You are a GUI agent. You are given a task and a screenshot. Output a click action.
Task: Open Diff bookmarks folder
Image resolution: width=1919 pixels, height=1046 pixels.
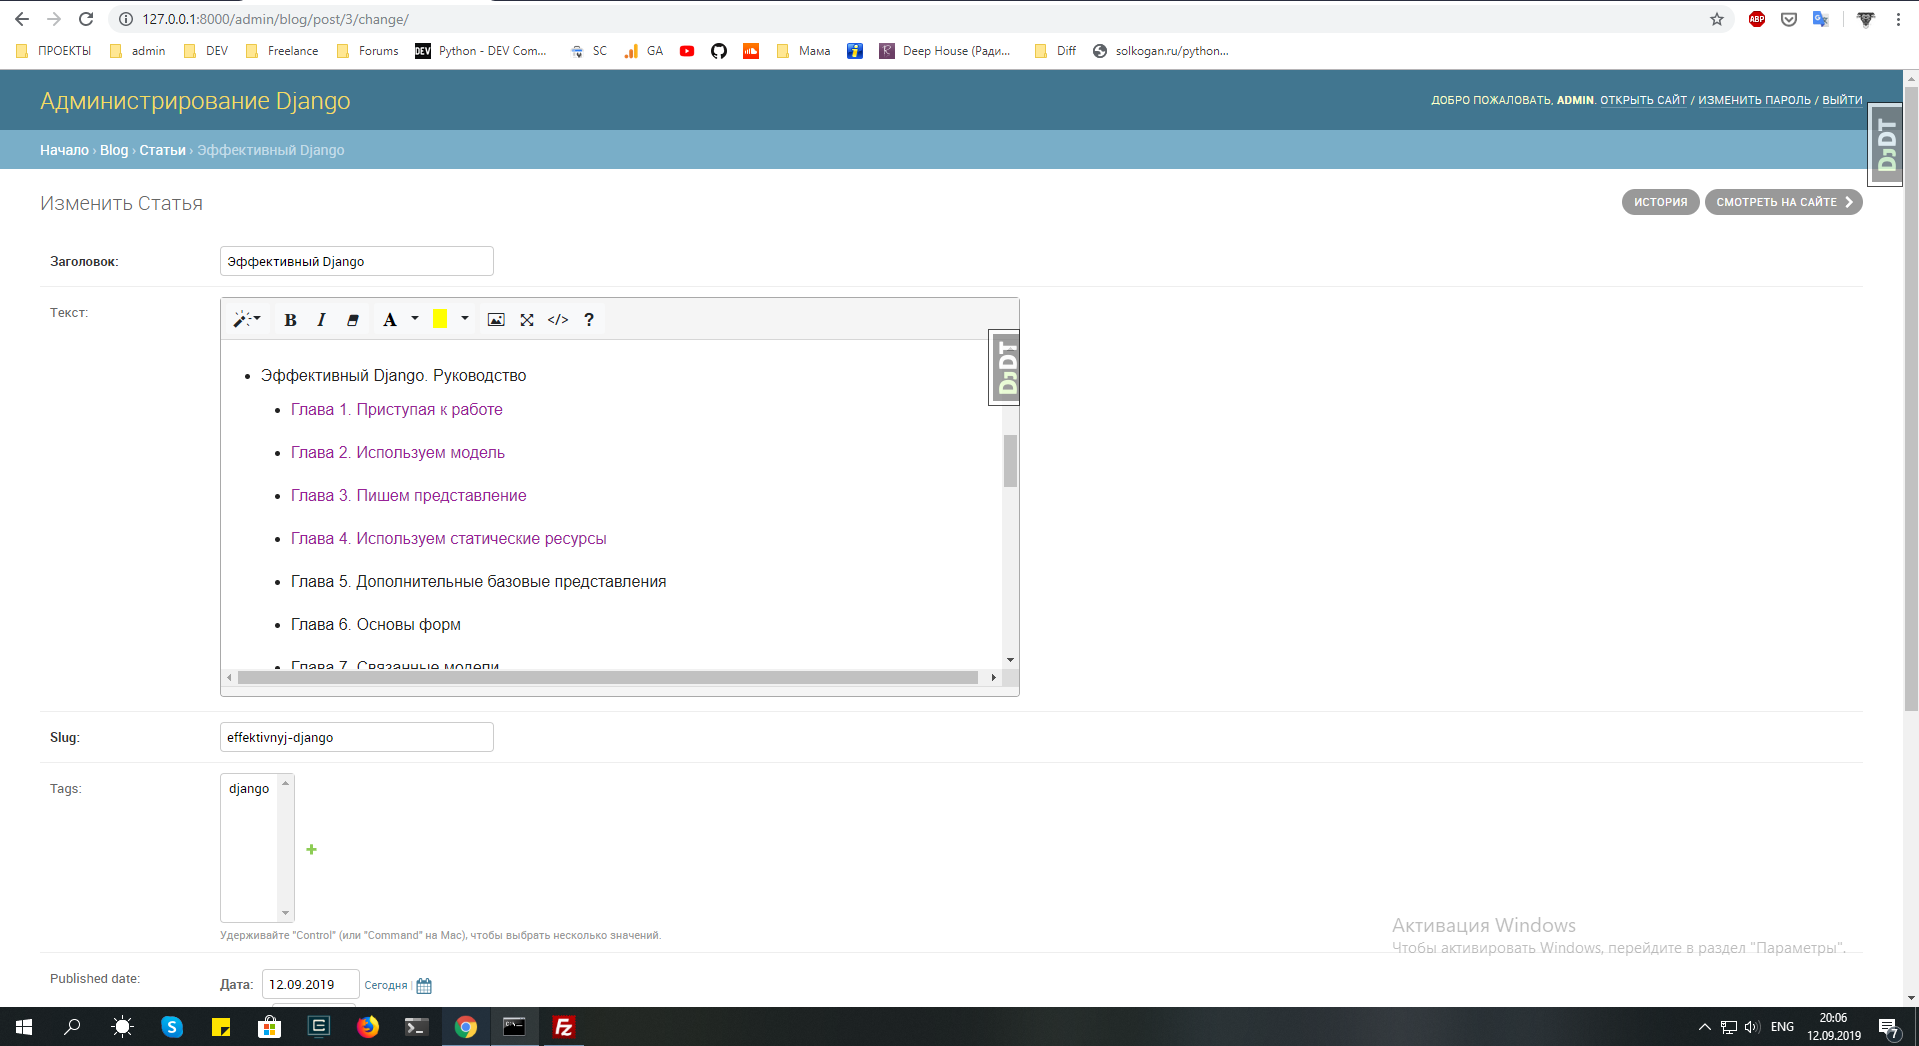1056,51
